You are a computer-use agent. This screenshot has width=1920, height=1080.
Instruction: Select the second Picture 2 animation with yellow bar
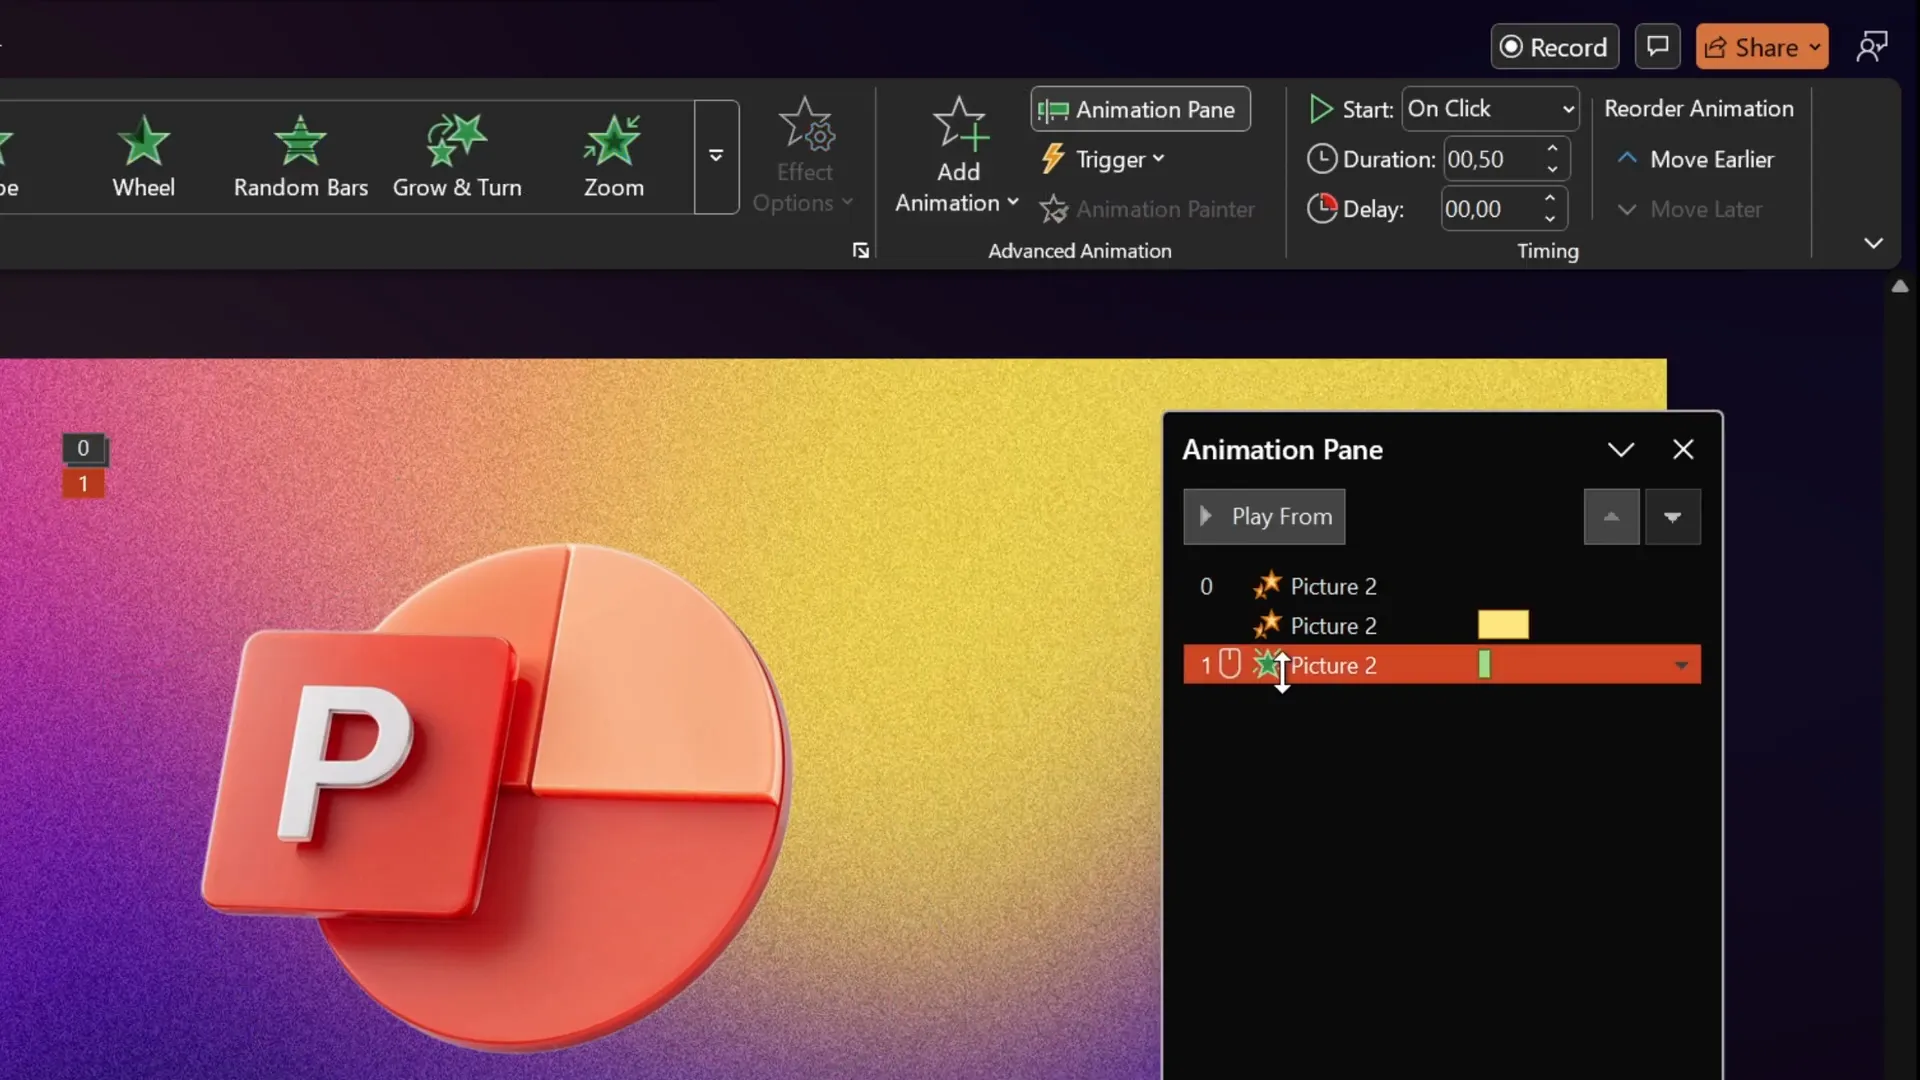pos(1441,625)
